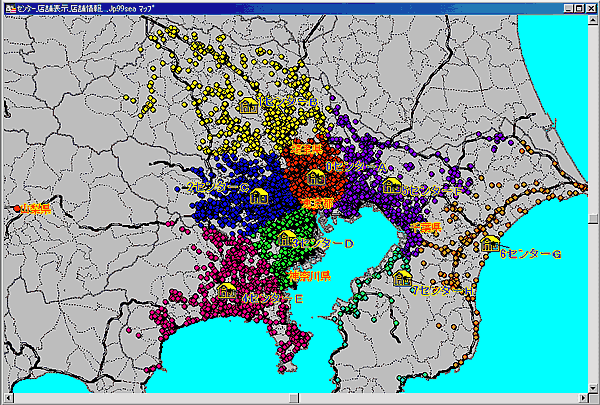The image size is (600, 405).
Task: Select the Center B building icon
Action: tap(248, 105)
